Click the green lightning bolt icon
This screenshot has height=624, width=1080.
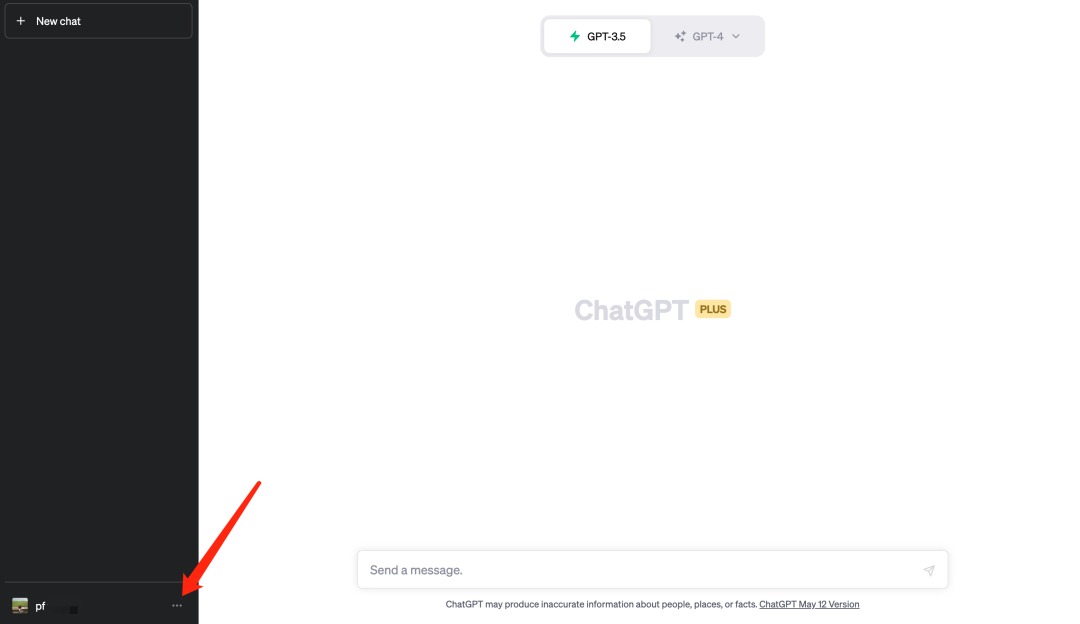[x=574, y=36]
